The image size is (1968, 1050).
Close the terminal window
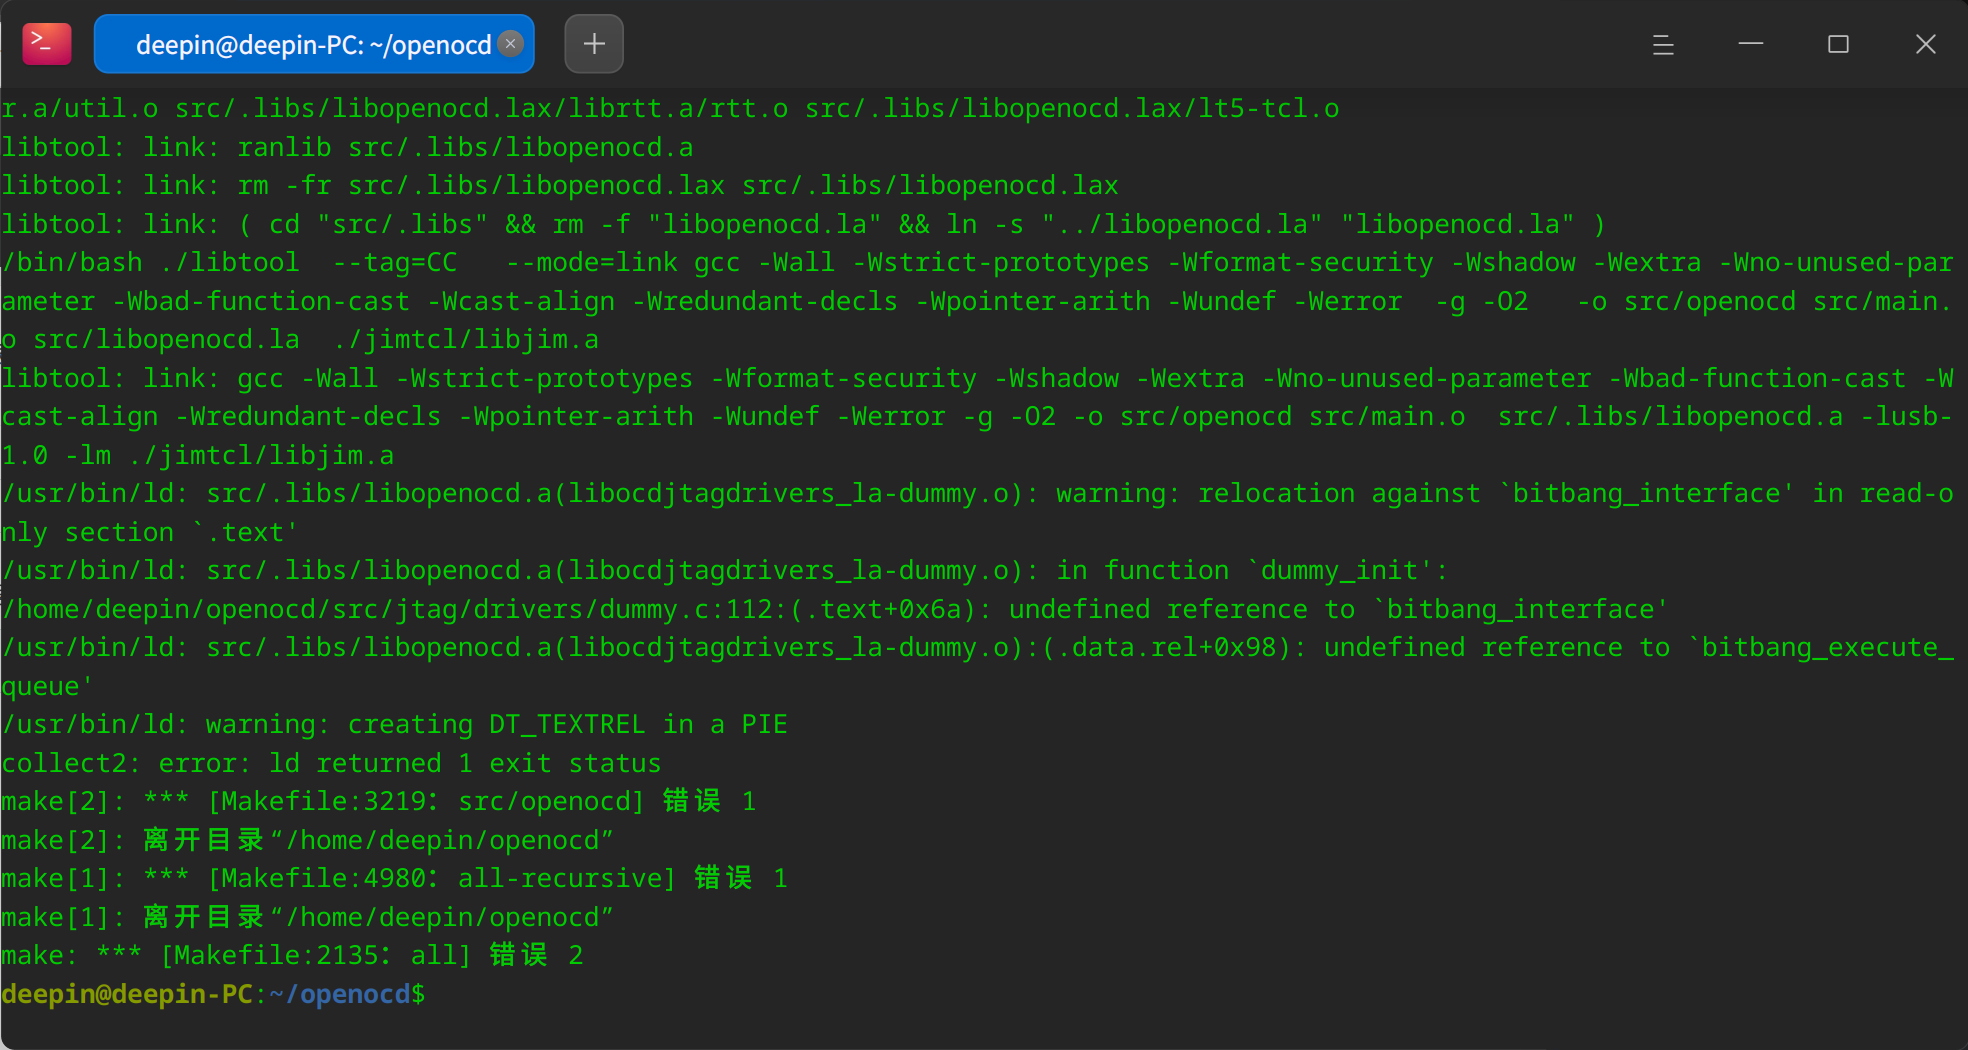pyautogui.click(x=1926, y=44)
